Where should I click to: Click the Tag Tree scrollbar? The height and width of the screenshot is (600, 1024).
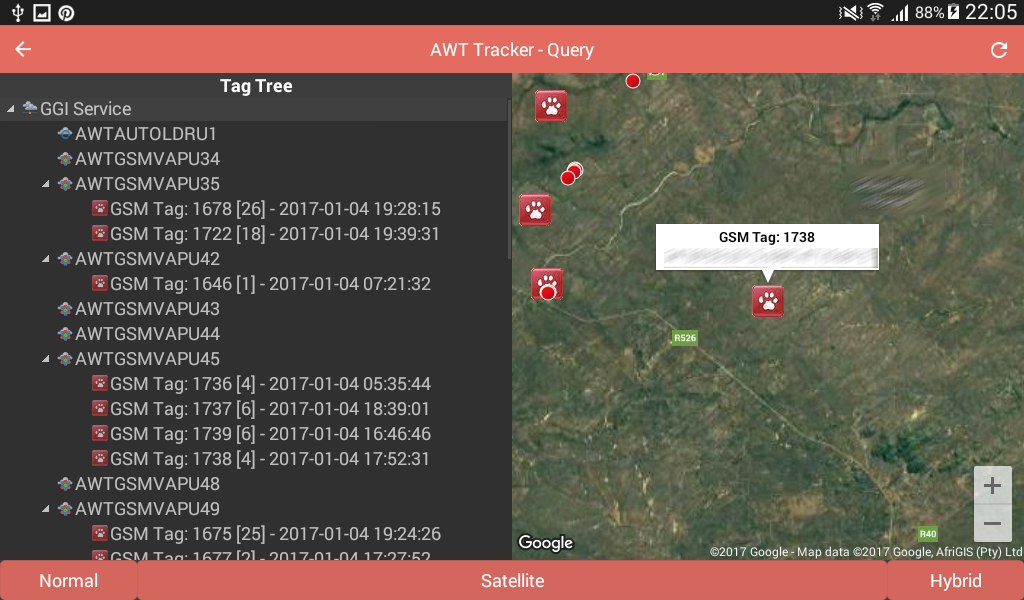[x=509, y=179]
